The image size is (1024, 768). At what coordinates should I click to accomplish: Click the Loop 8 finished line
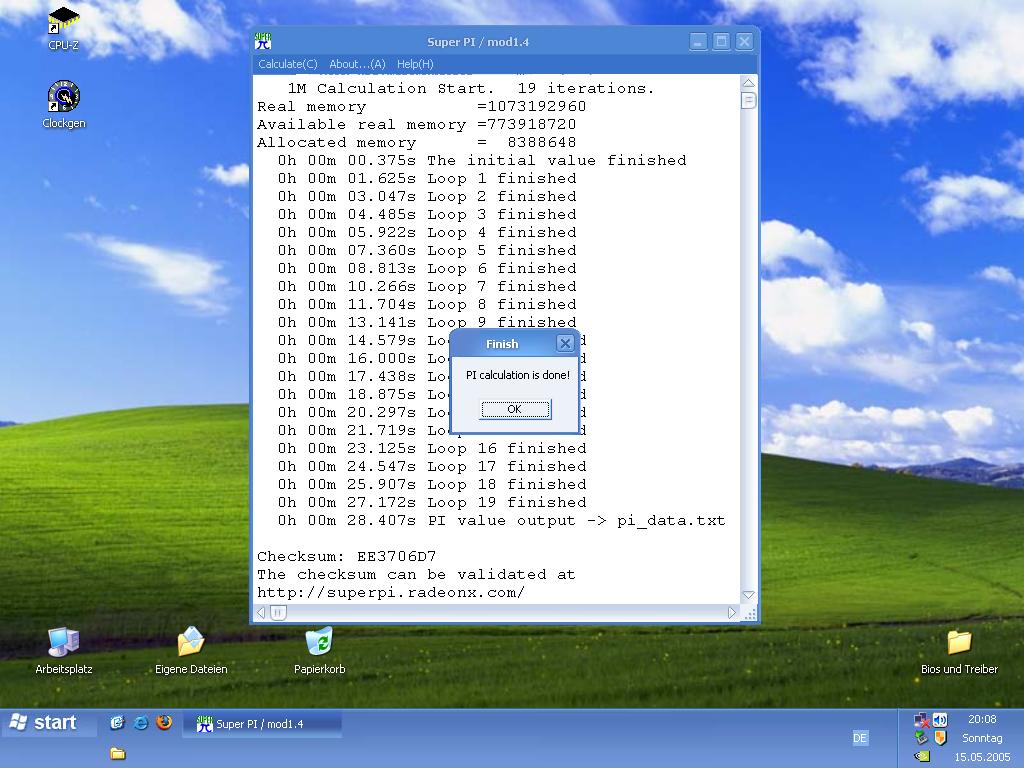[x=426, y=304]
